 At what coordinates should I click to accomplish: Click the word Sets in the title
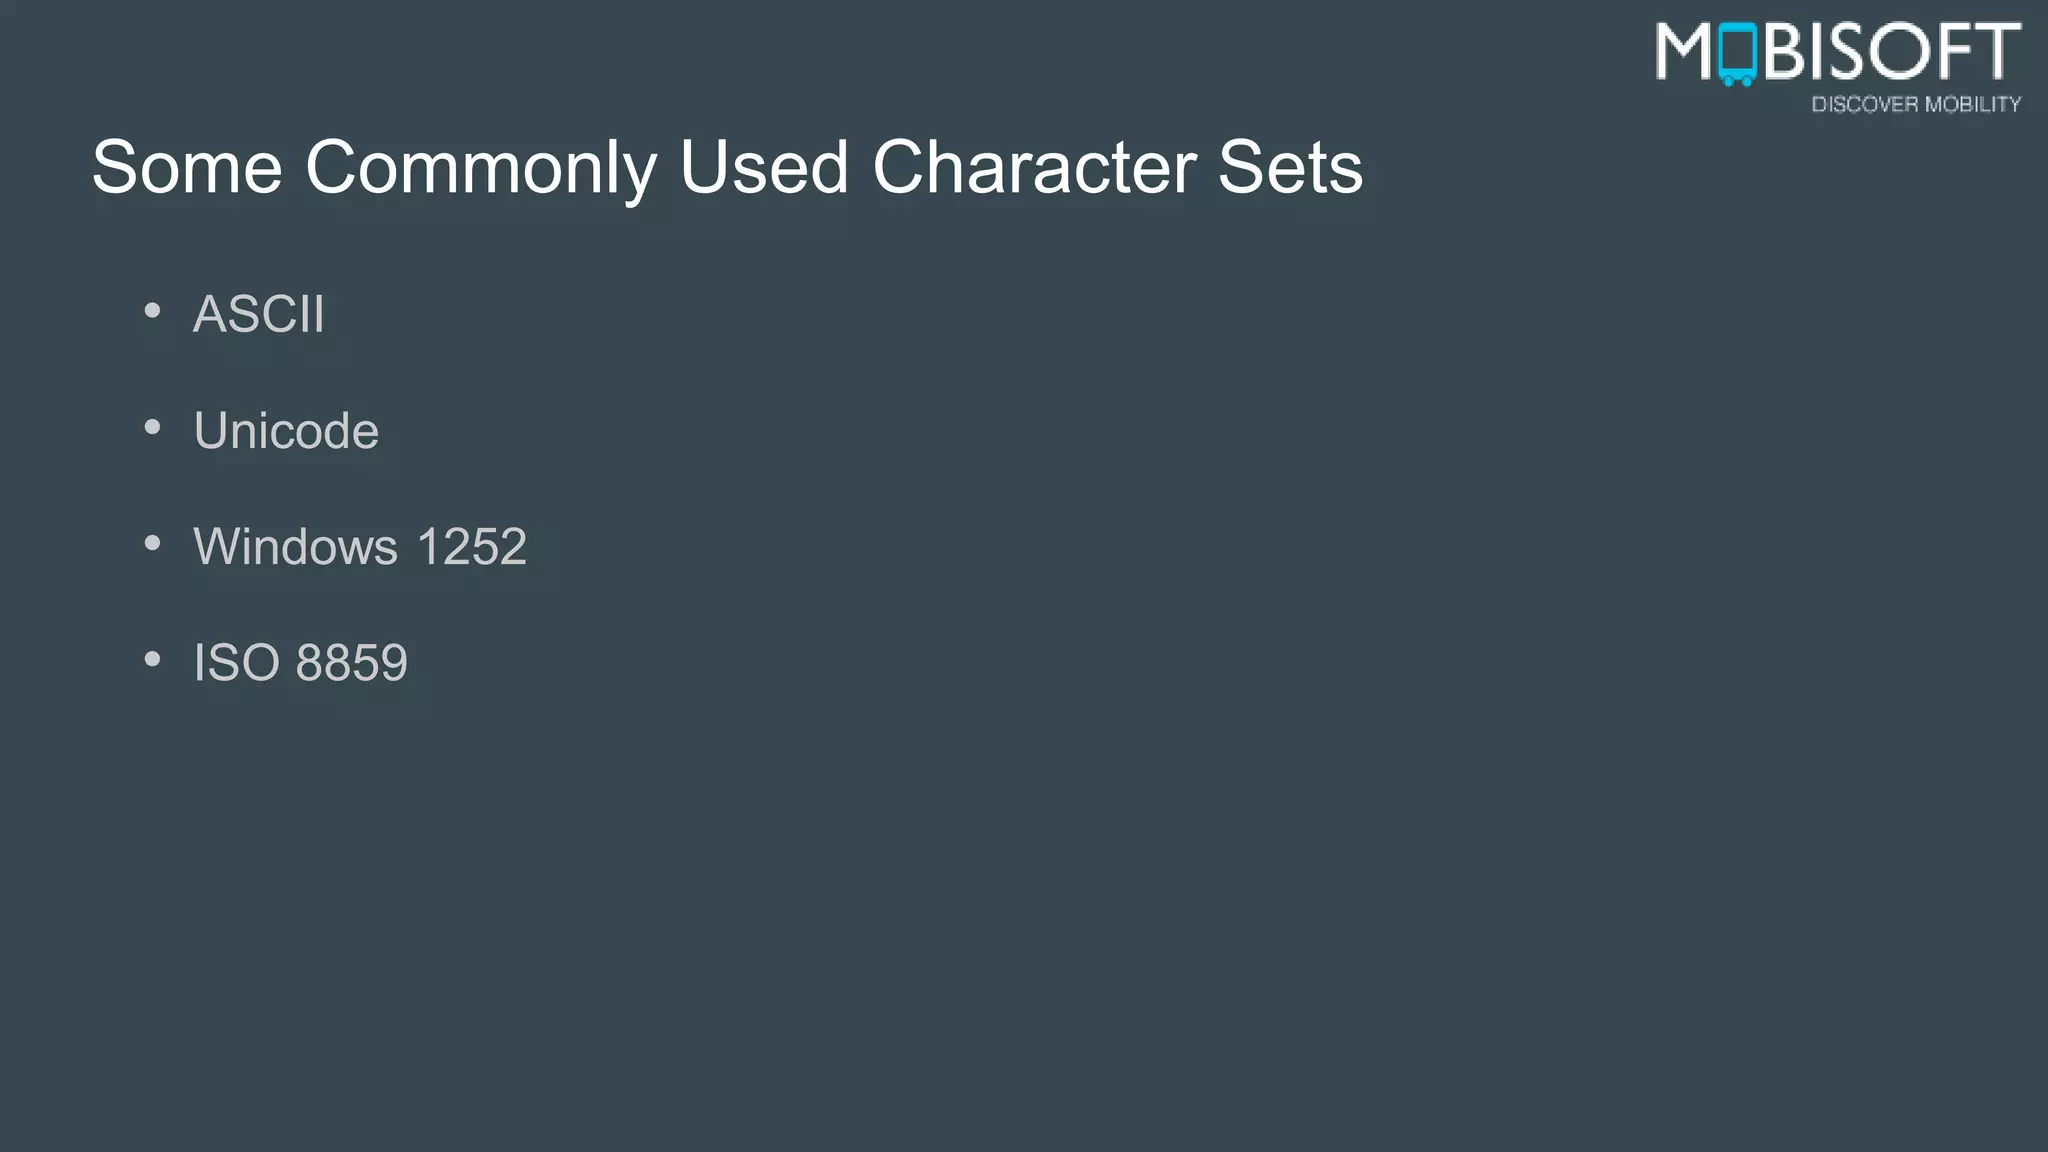tap(1290, 167)
